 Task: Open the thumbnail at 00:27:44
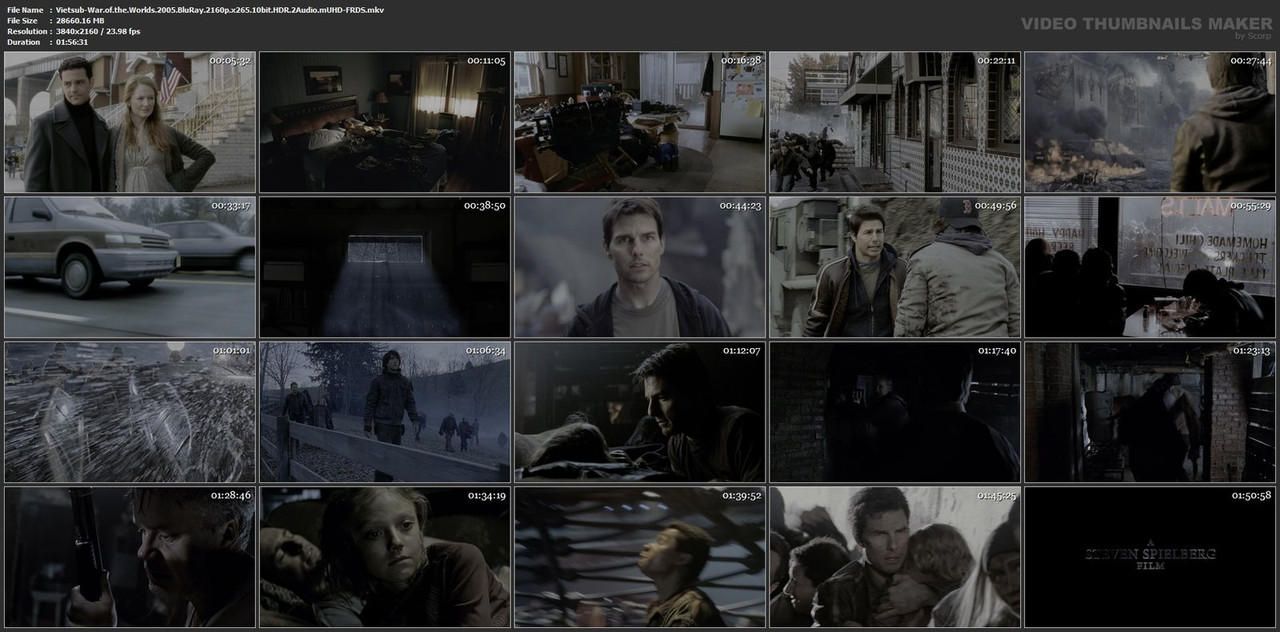point(1150,122)
